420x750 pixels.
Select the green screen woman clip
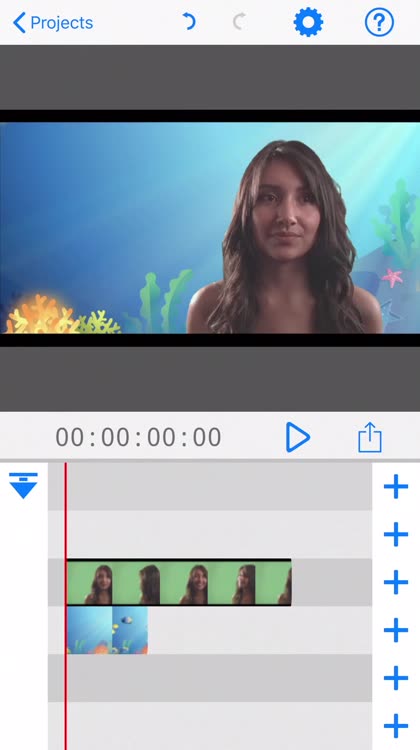coord(179,583)
